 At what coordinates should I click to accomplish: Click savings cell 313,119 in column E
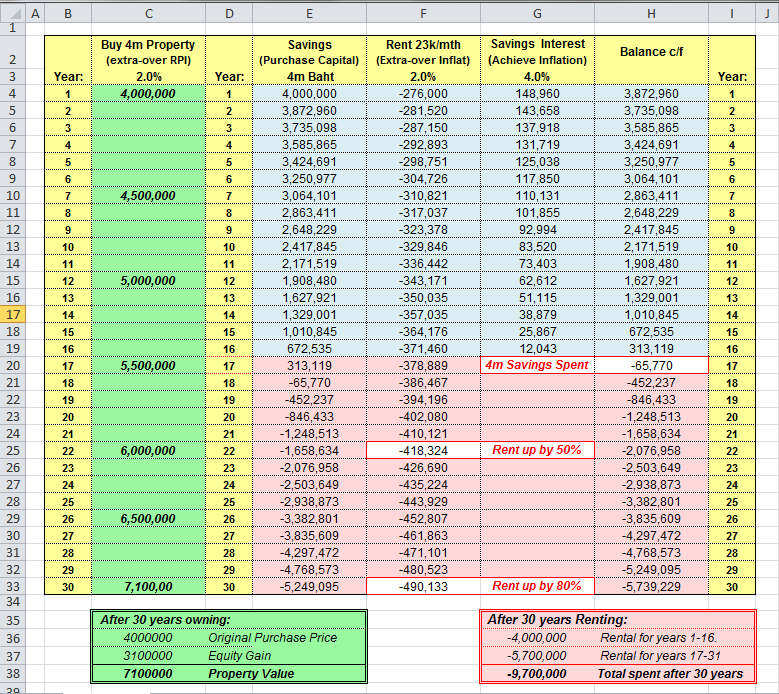click(x=310, y=366)
